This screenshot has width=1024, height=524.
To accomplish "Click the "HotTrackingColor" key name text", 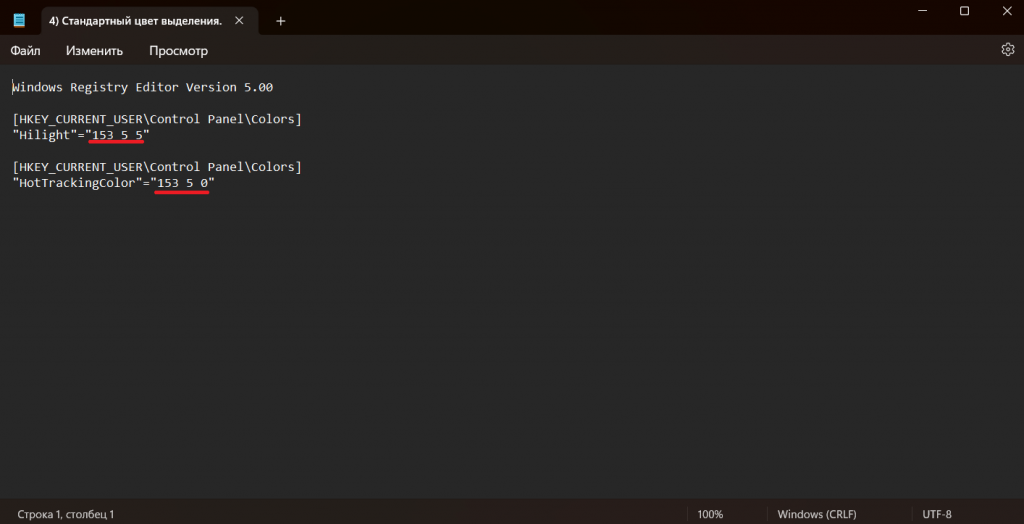I will 77,184.
